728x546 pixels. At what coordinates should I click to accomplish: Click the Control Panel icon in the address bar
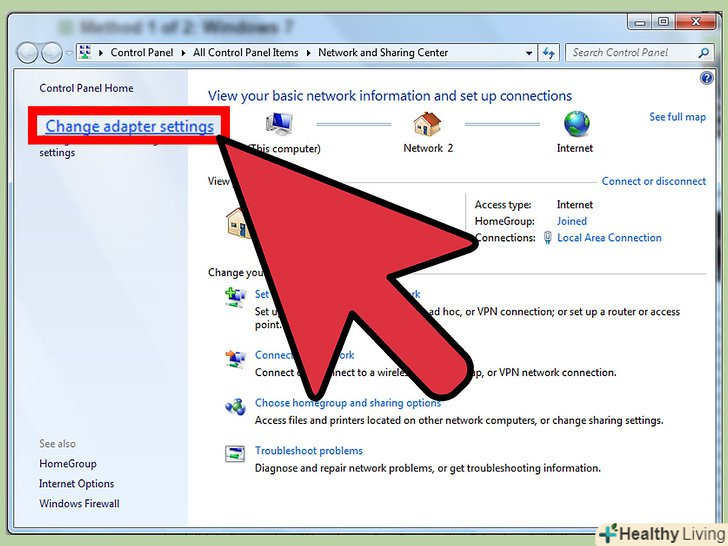point(84,52)
